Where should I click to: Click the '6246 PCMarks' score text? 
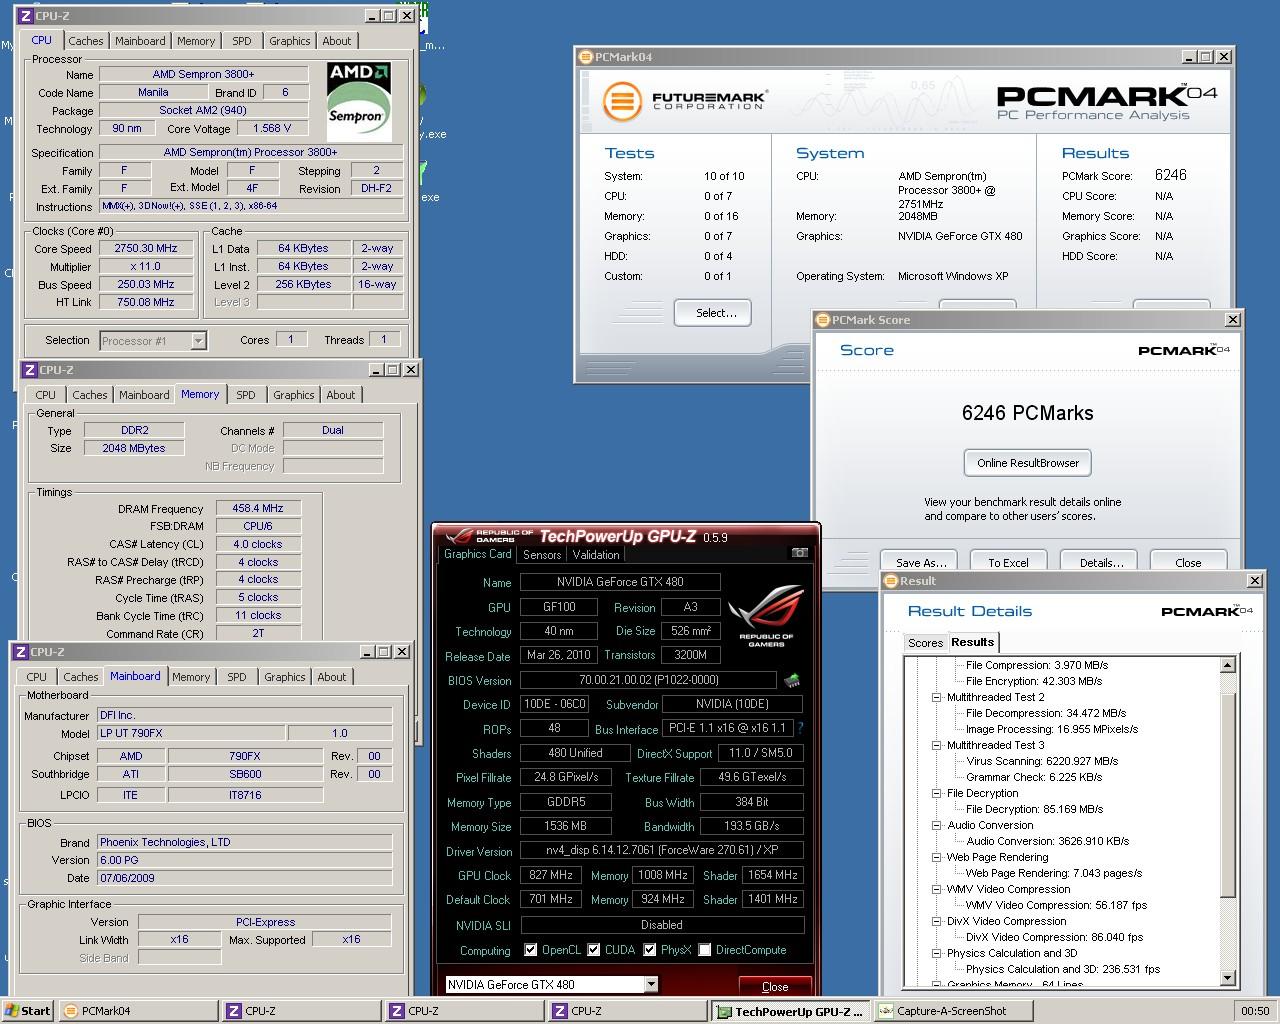1027,413
